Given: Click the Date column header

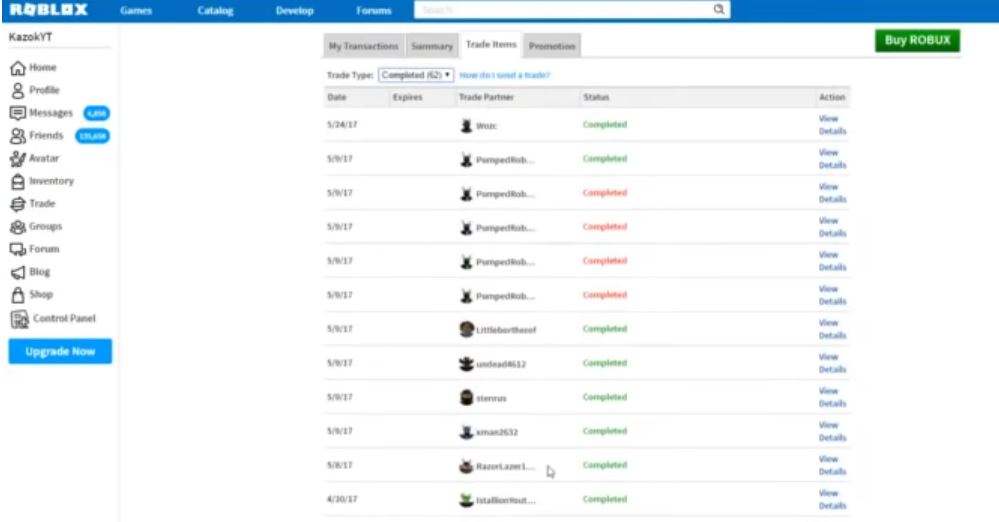Looking at the screenshot, I should point(337,98).
